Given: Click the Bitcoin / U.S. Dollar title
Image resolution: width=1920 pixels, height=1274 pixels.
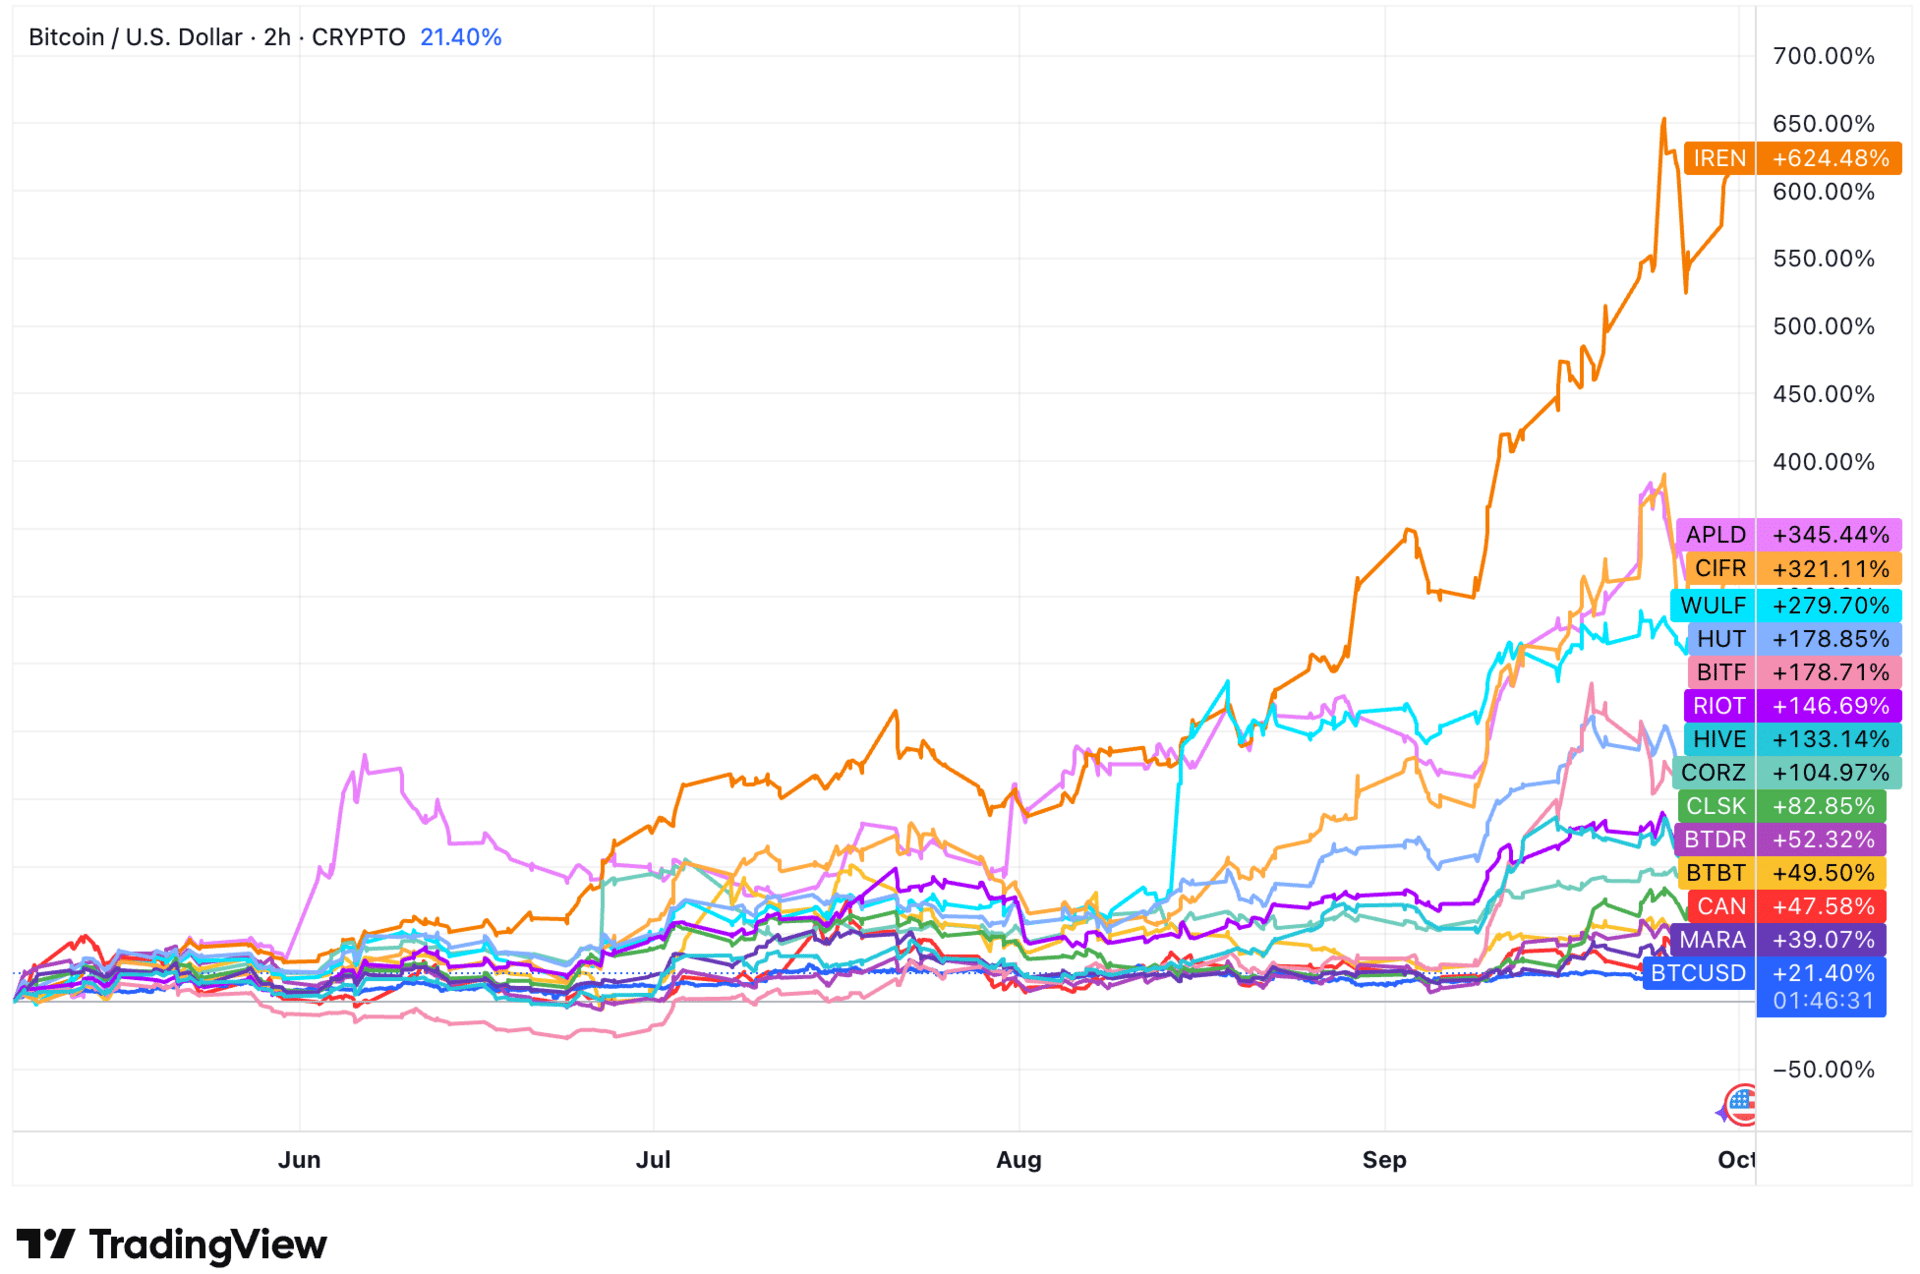Looking at the screenshot, I should pos(135,37).
